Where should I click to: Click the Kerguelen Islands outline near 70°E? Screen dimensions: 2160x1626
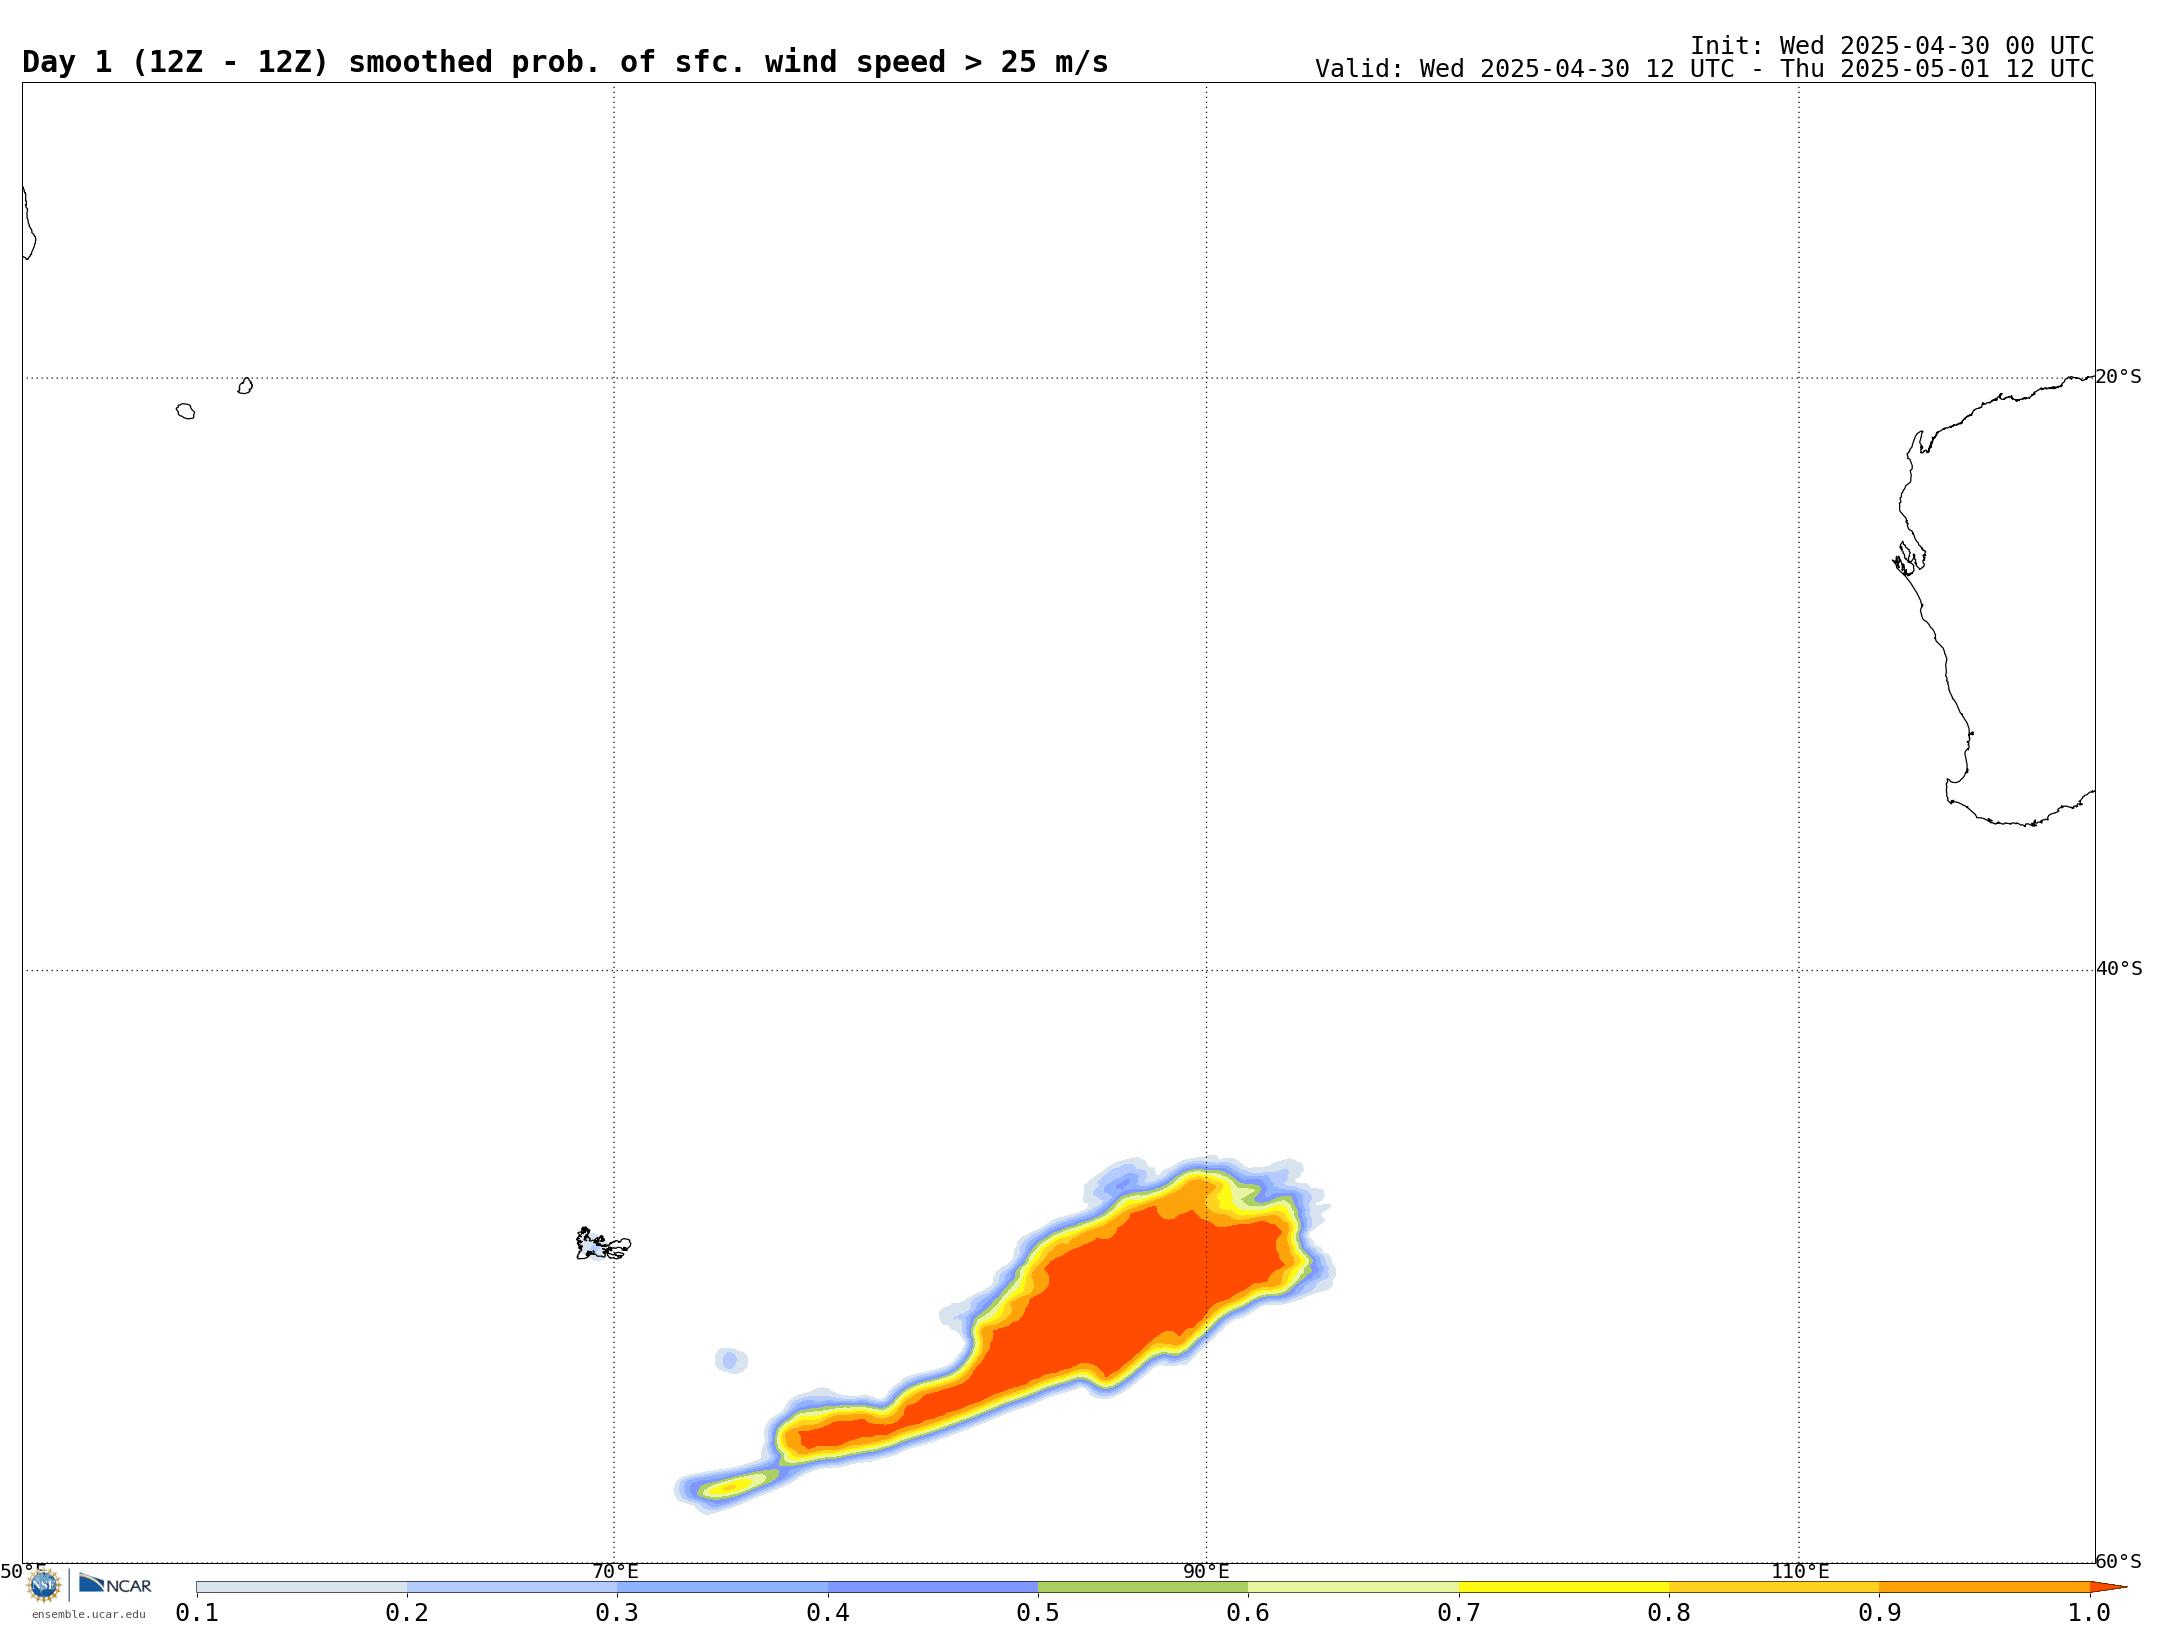click(x=603, y=1244)
